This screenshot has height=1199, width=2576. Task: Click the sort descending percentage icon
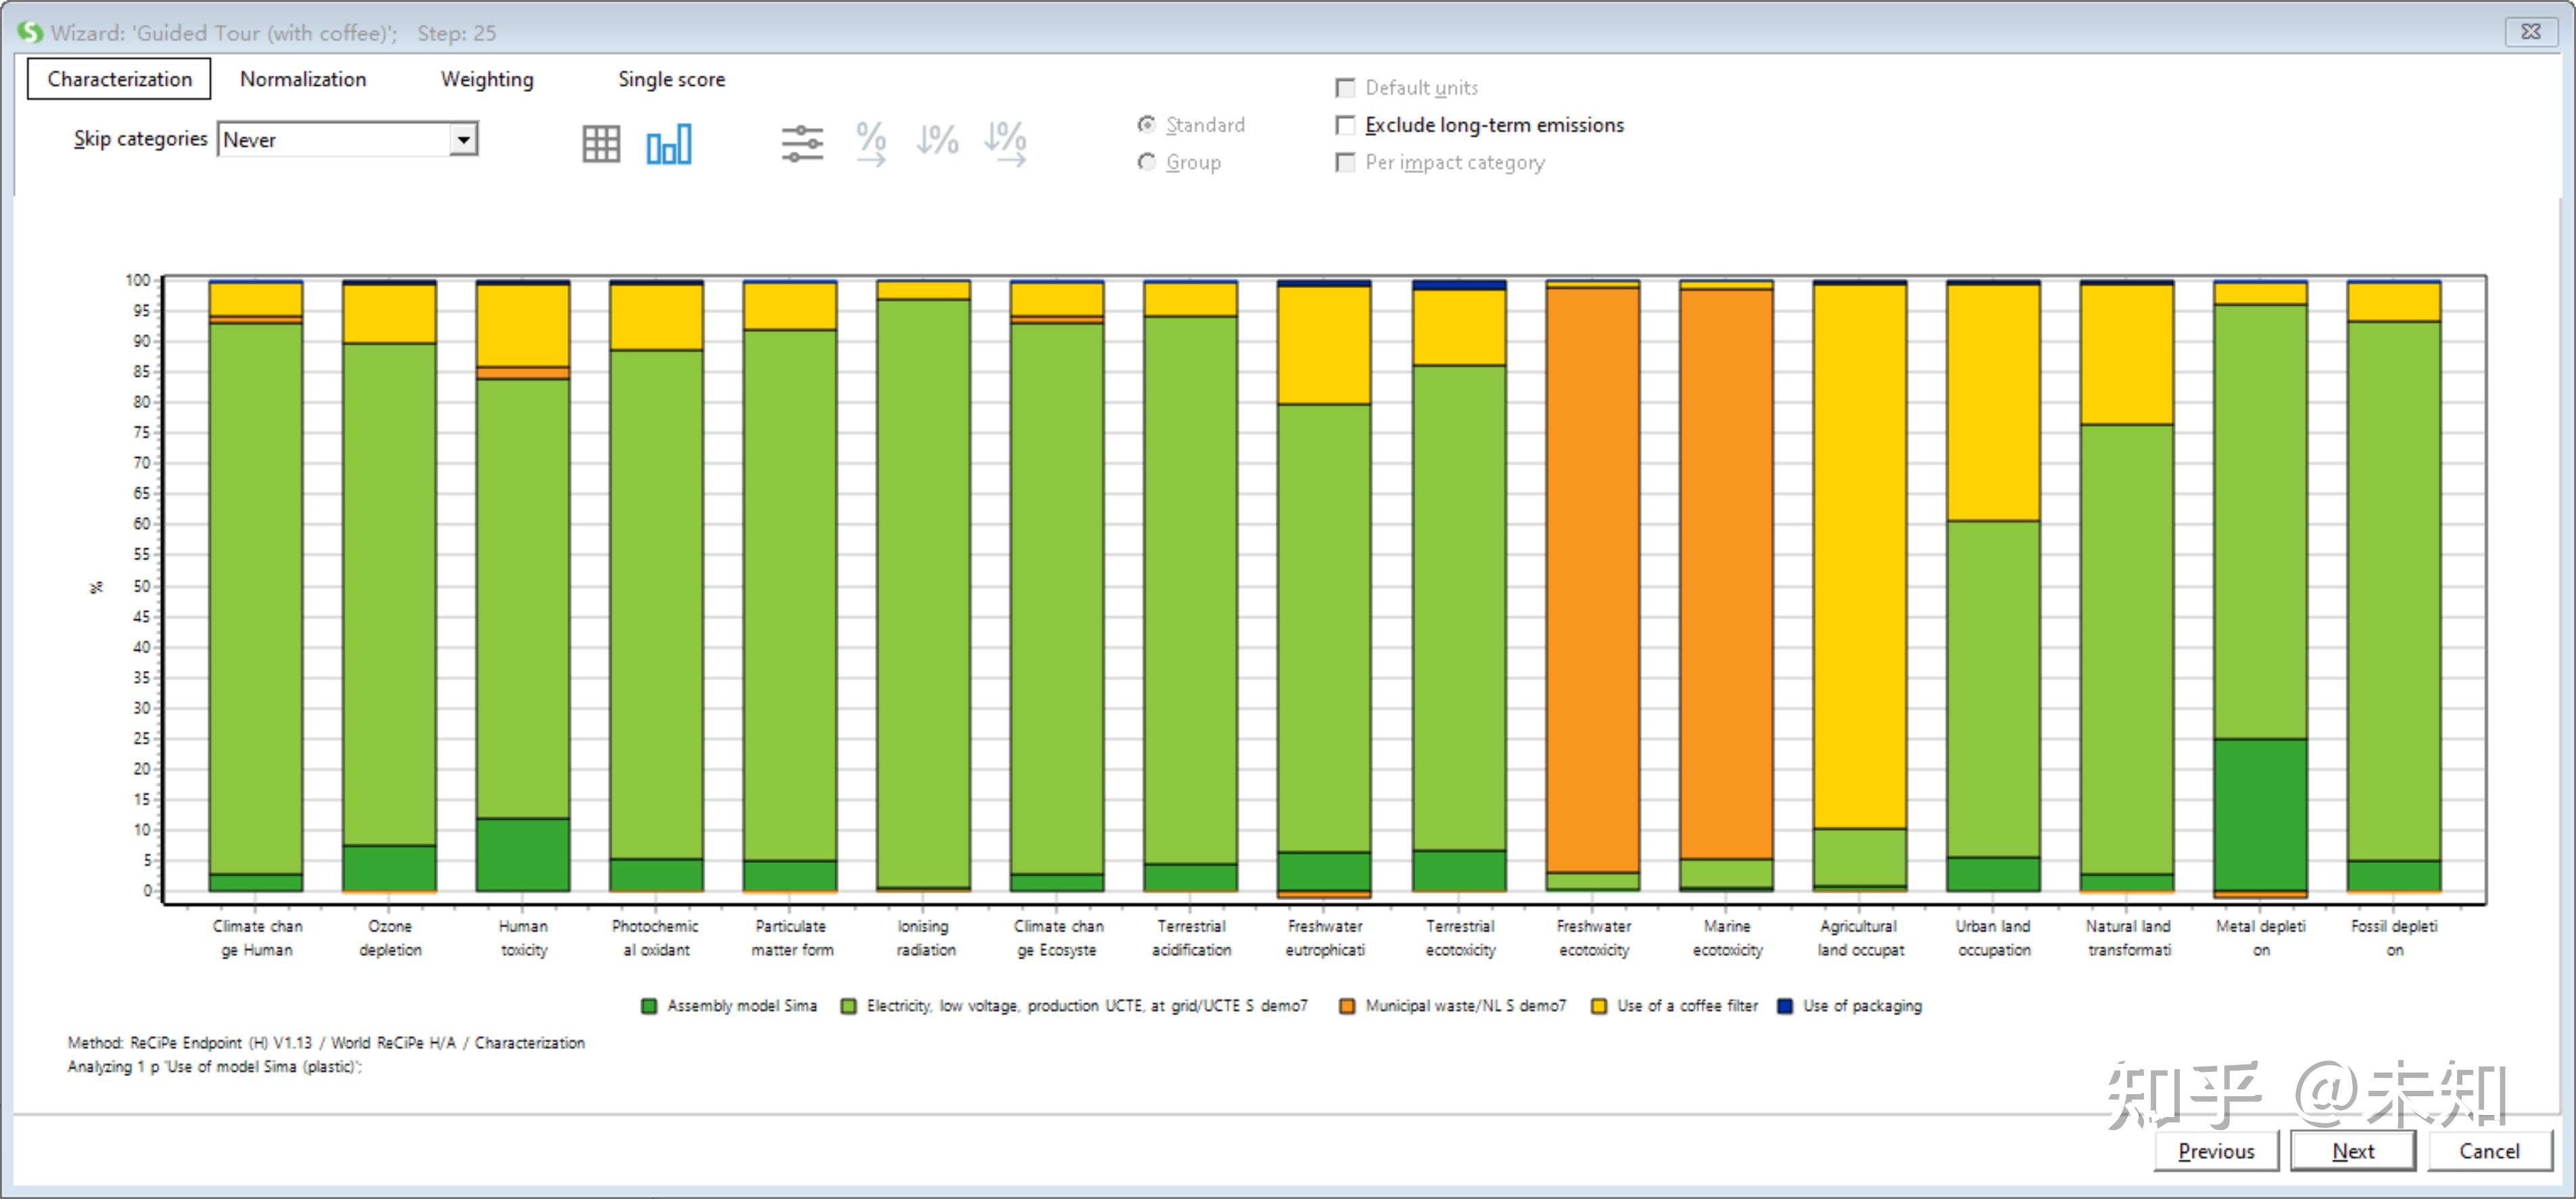coord(937,141)
